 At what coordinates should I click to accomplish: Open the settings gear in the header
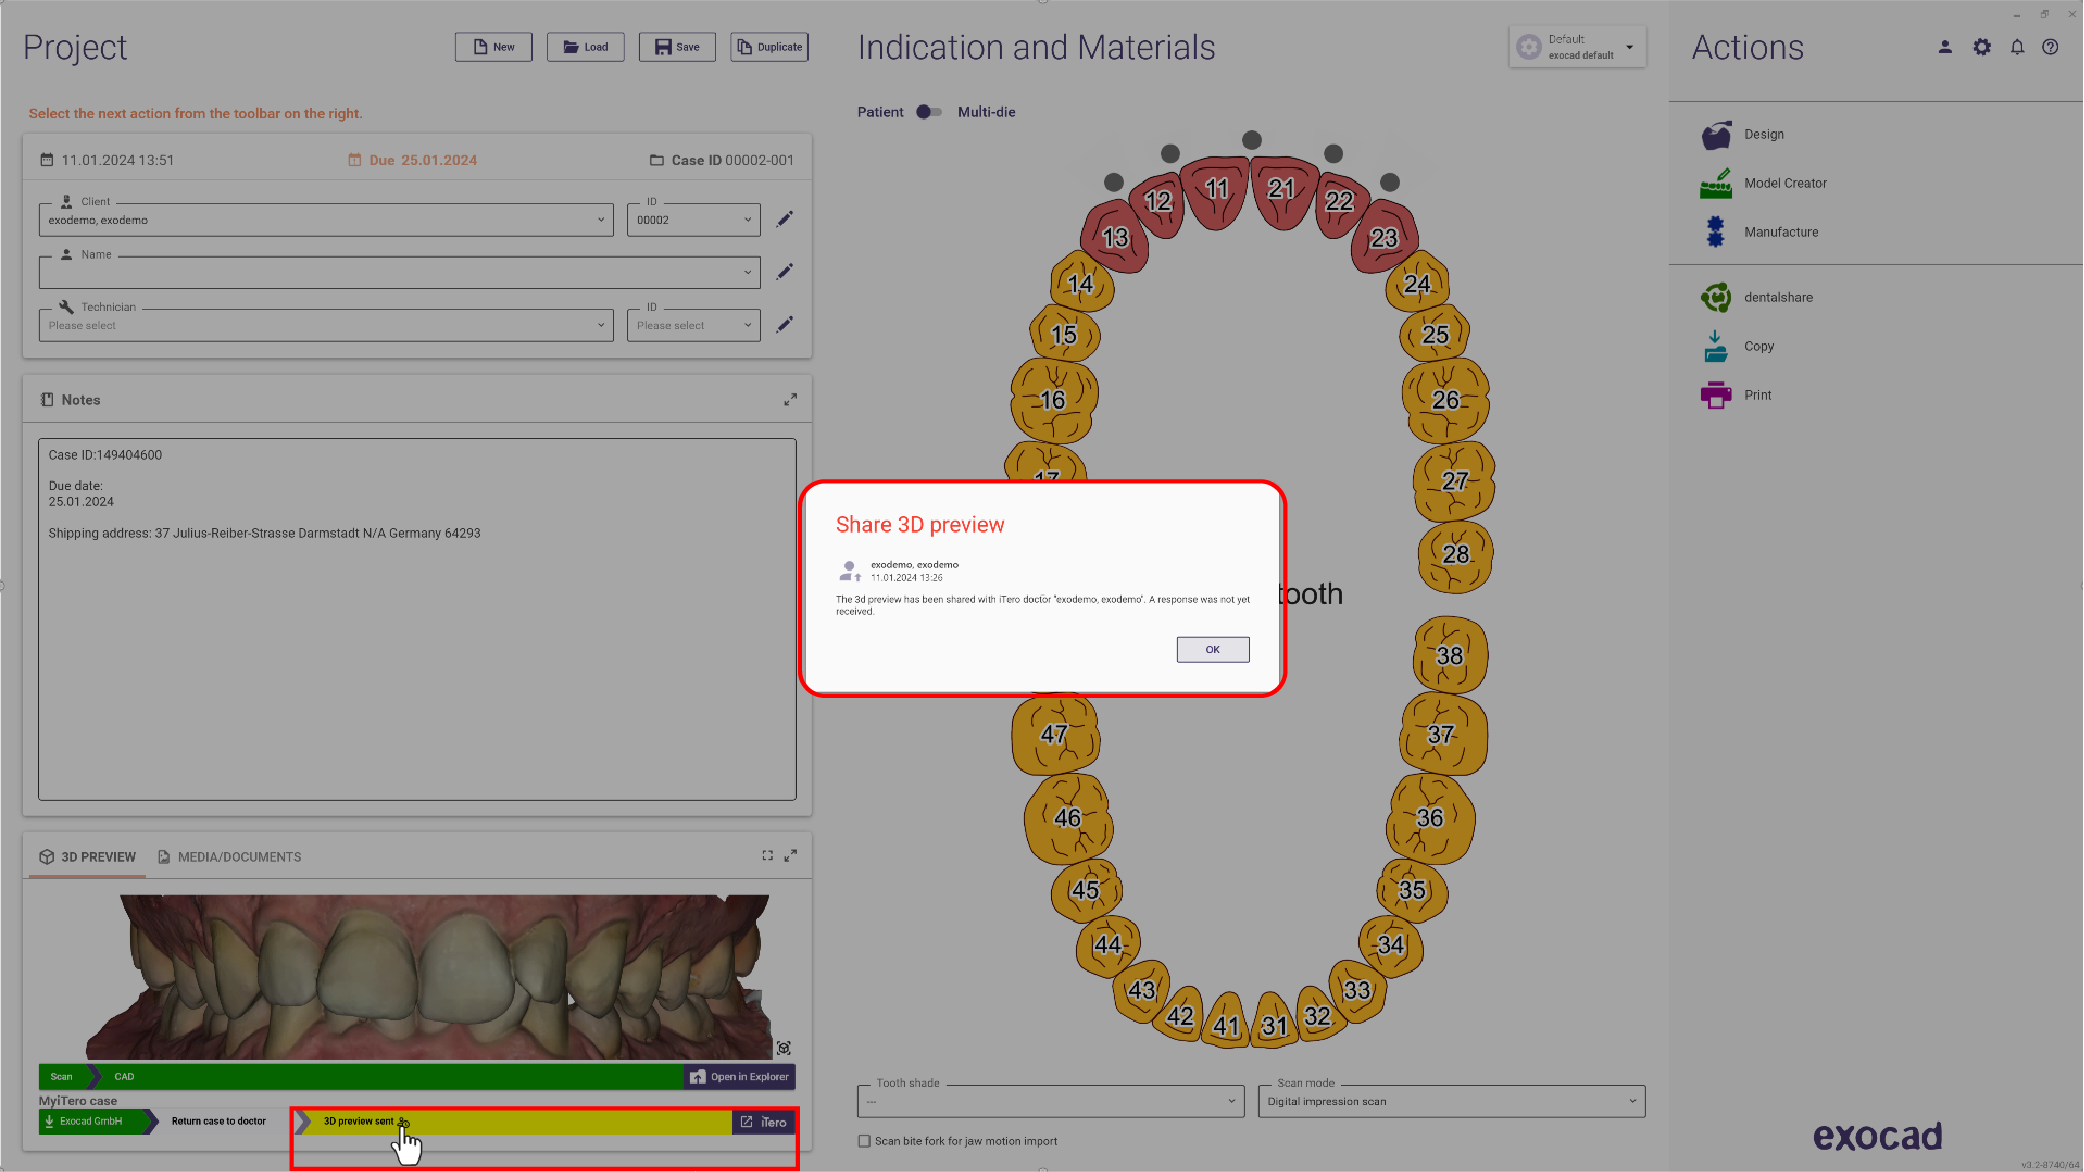coord(1981,47)
